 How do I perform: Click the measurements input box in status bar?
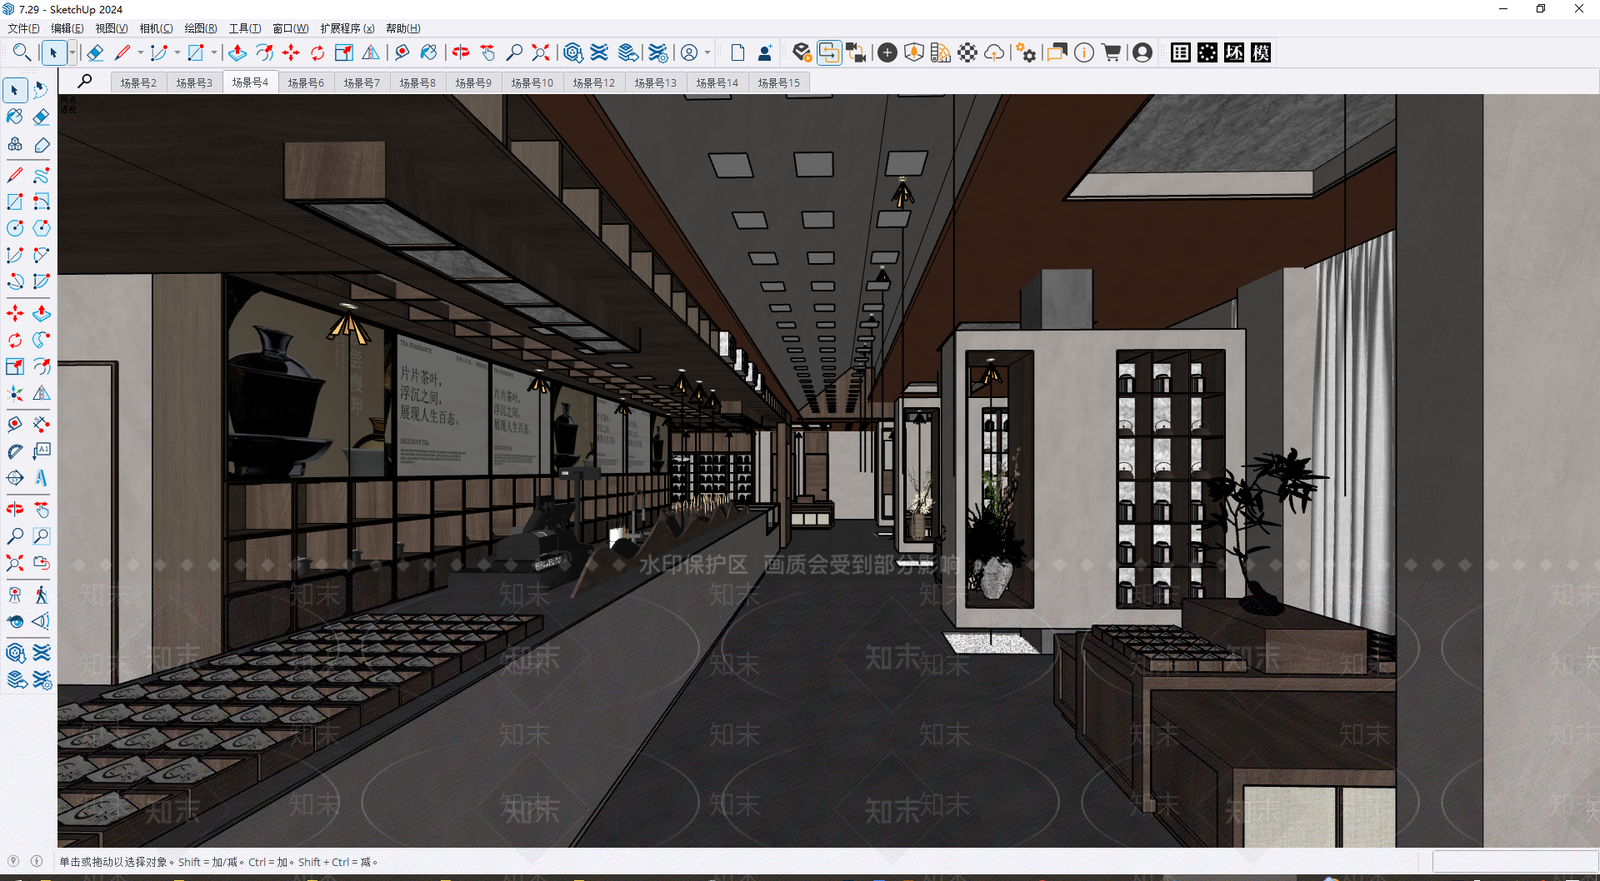pyautogui.click(x=1515, y=862)
